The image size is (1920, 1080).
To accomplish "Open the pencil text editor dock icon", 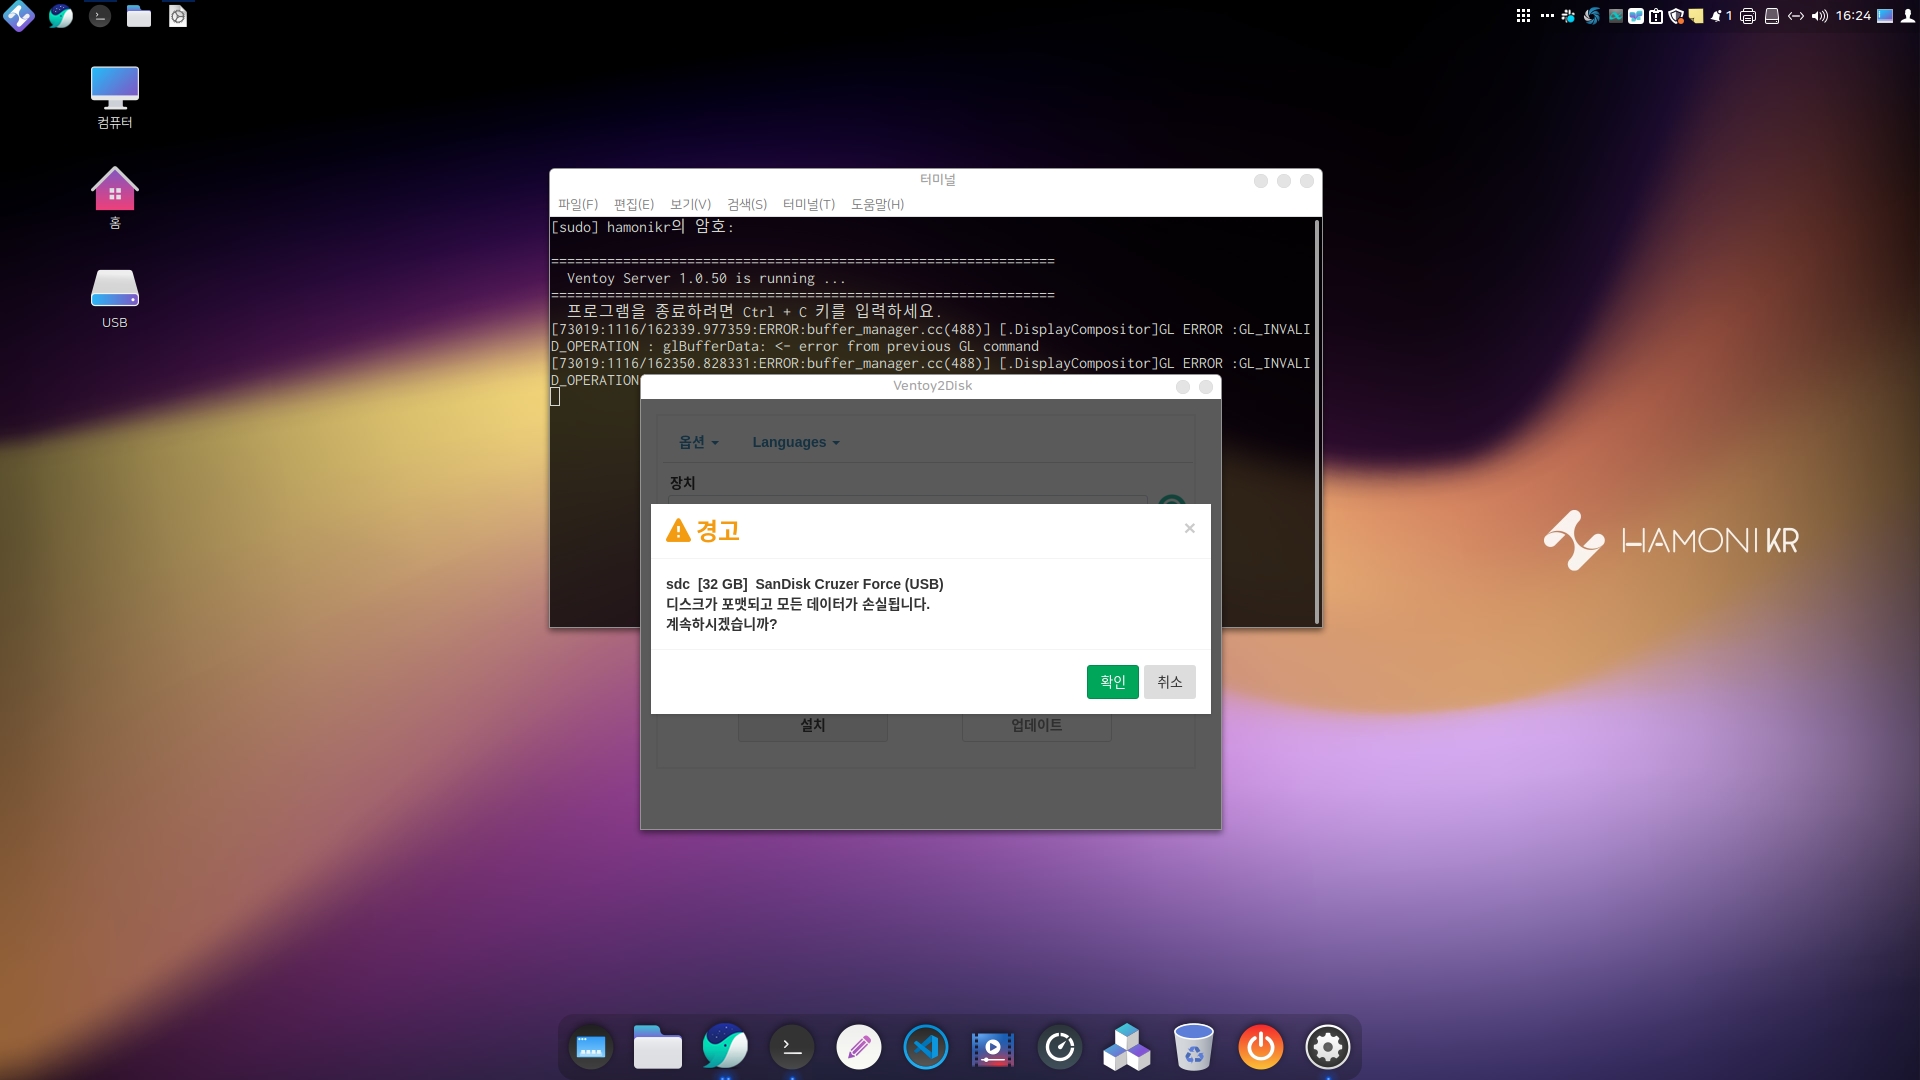I will (x=858, y=1047).
